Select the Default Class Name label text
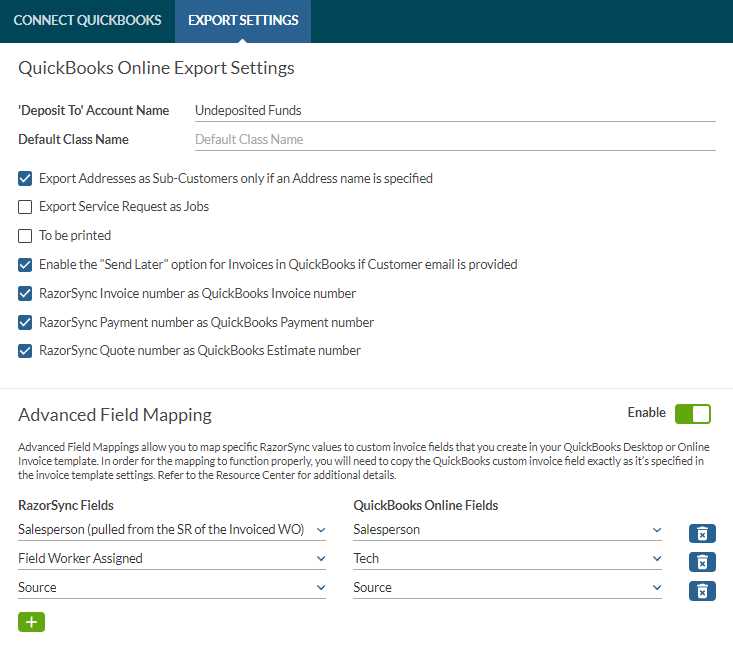This screenshot has height=651, width=733. pyautogui.click(x=73, y=139)
